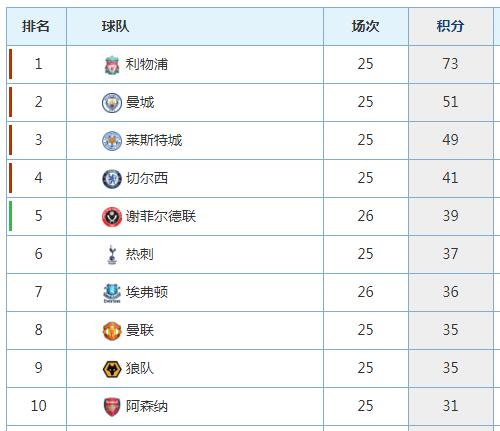Sort by the 场次 column header
Viewport: 500px width, 431px height.
point(366,26)
